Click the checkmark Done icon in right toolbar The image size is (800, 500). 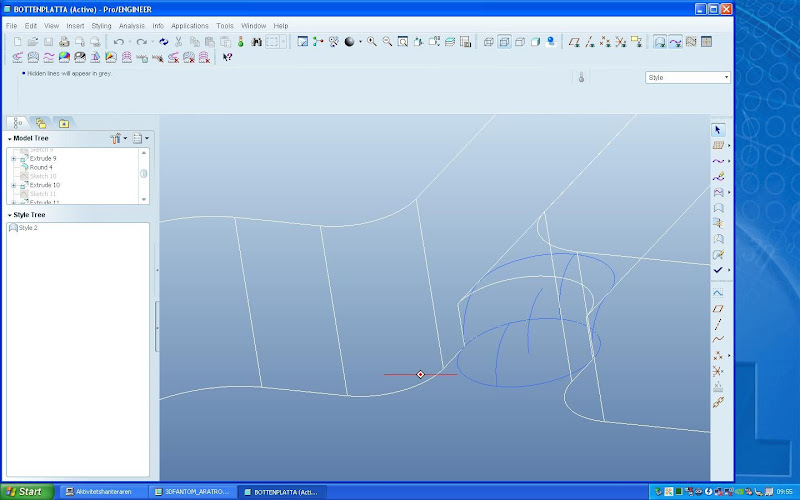[717, 270]
